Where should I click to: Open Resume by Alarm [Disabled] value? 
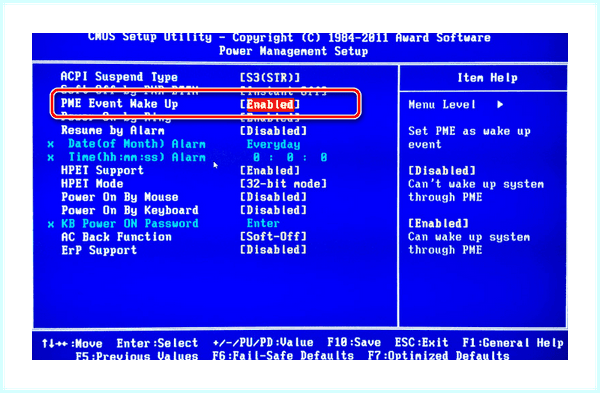pyautogui.click(x=273, y=131)
